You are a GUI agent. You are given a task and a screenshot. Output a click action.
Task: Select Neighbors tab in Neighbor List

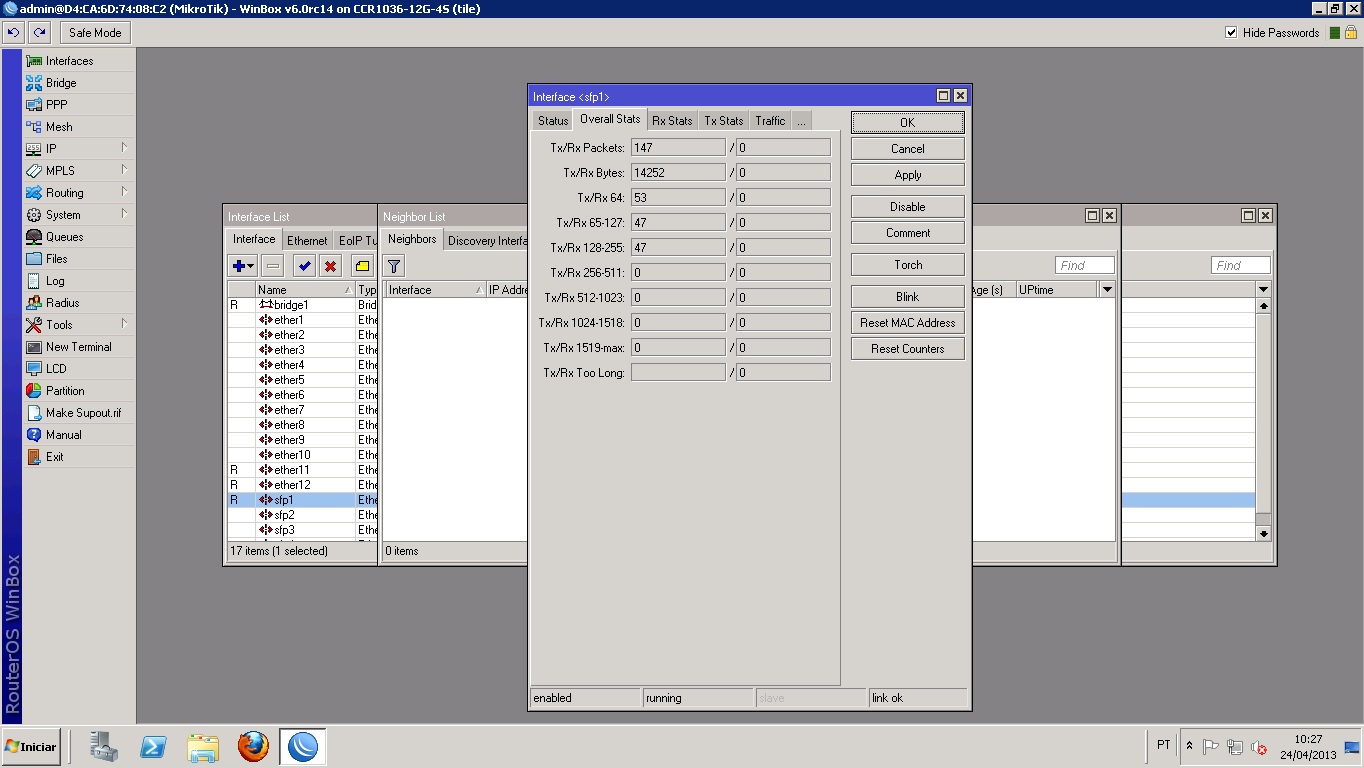click(412, 239)
